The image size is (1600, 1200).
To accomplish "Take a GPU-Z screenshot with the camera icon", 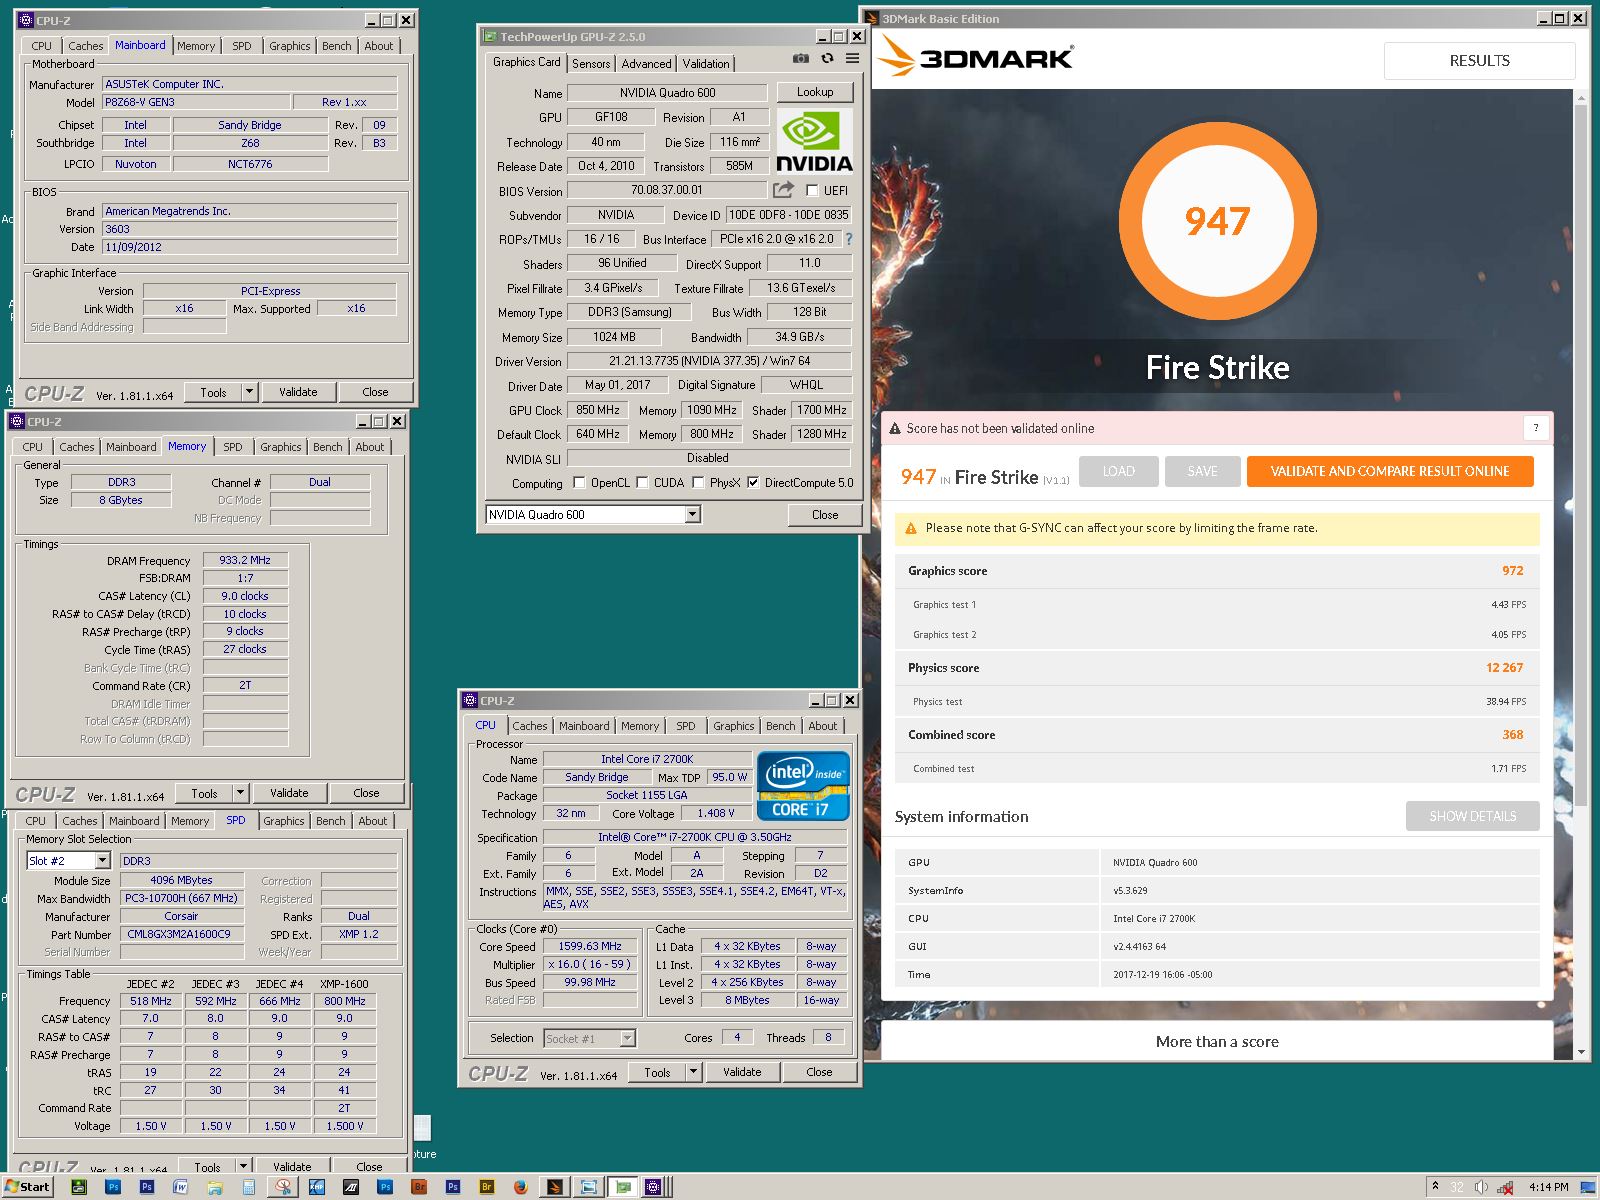I will tap(801, 59).
